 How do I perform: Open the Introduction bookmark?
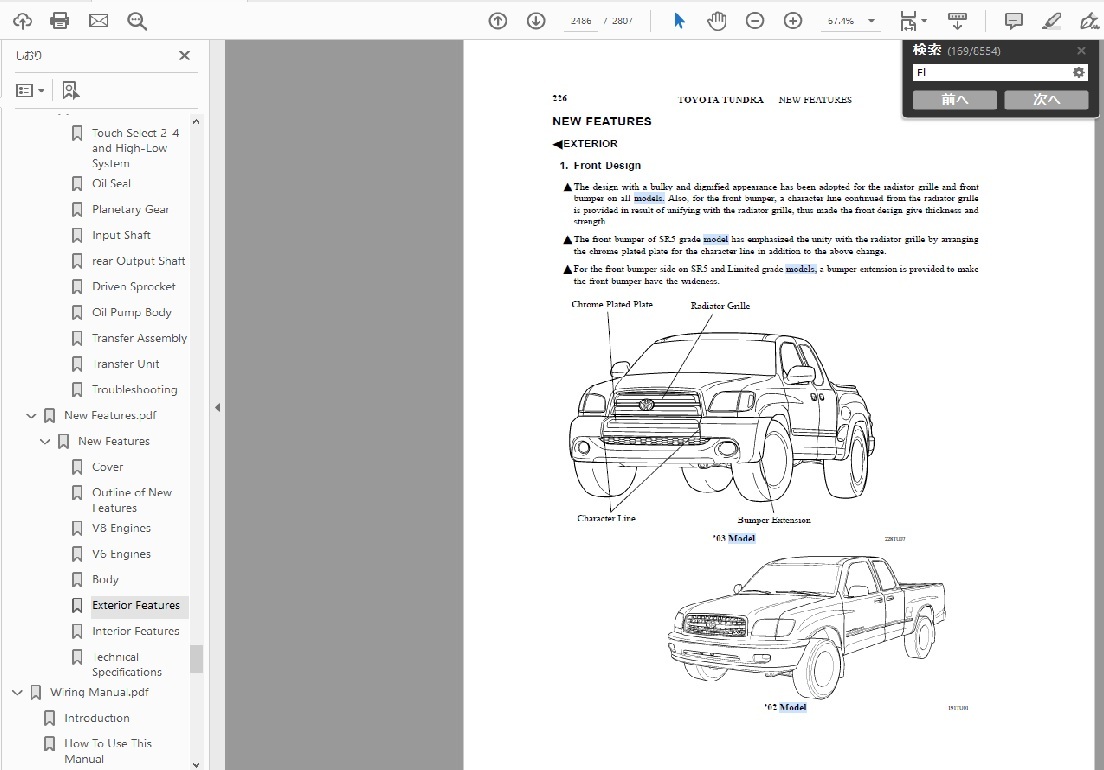[96, 718]
